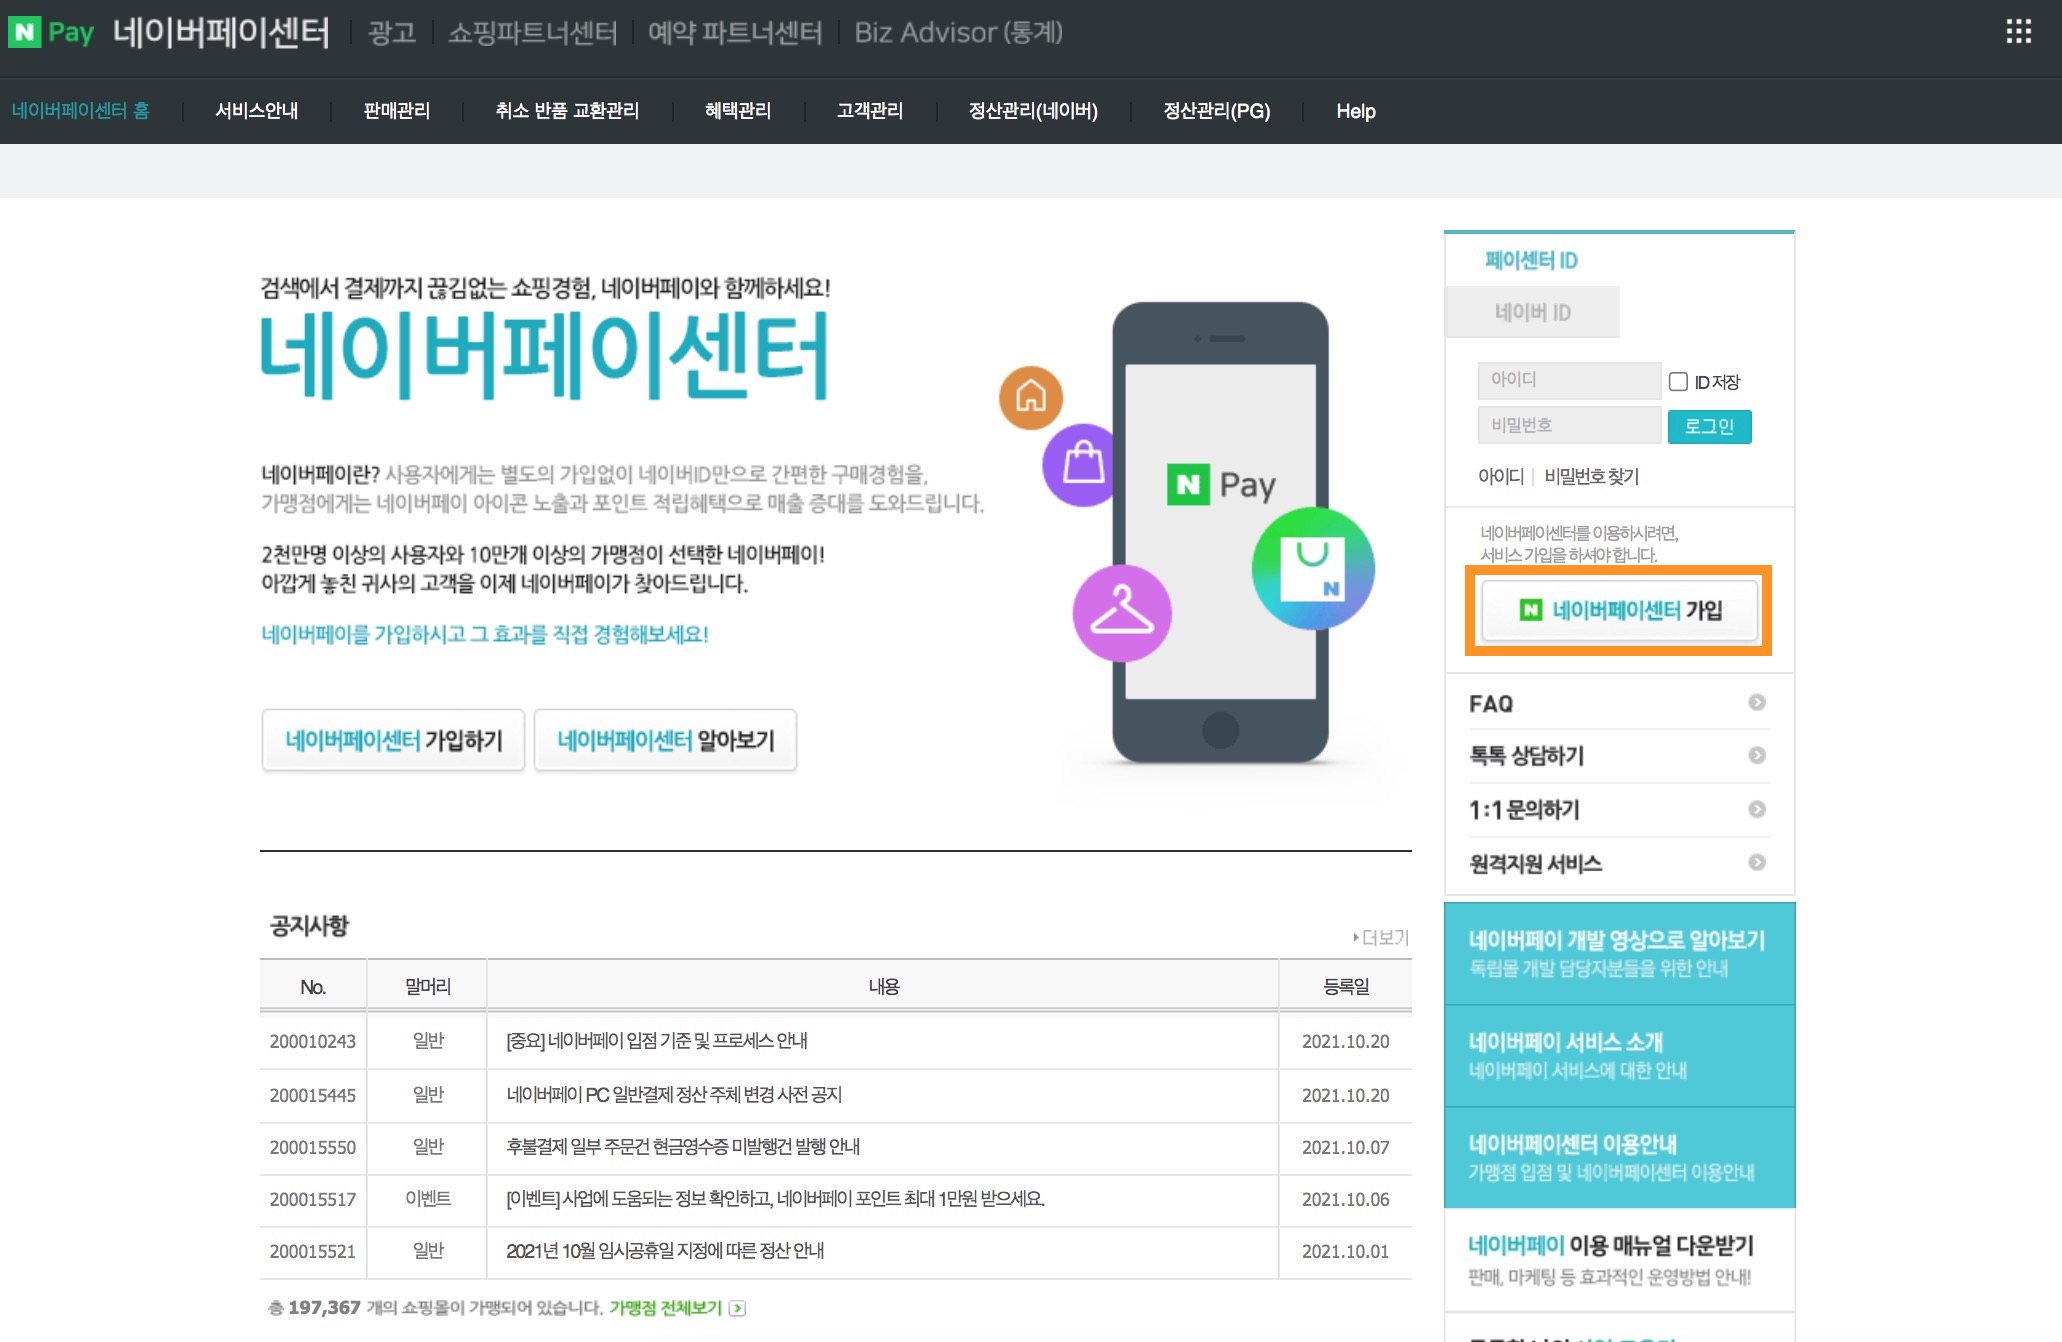
Task: Click the purple shopping bag icon
Action: [1082, 464]
